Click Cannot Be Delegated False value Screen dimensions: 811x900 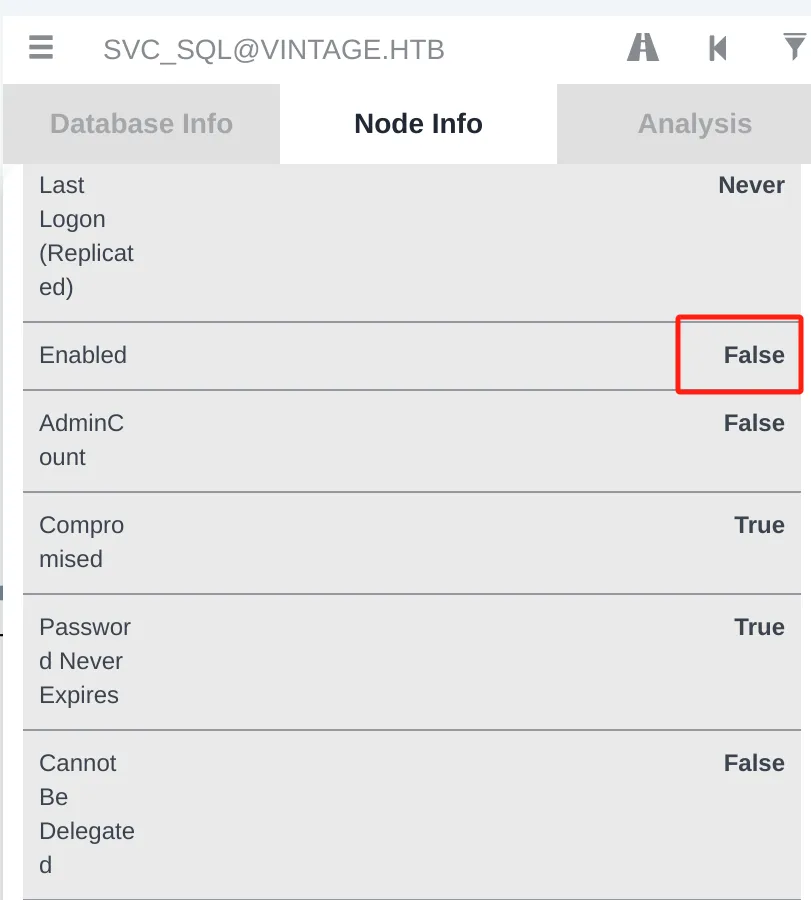coord(754,763)
